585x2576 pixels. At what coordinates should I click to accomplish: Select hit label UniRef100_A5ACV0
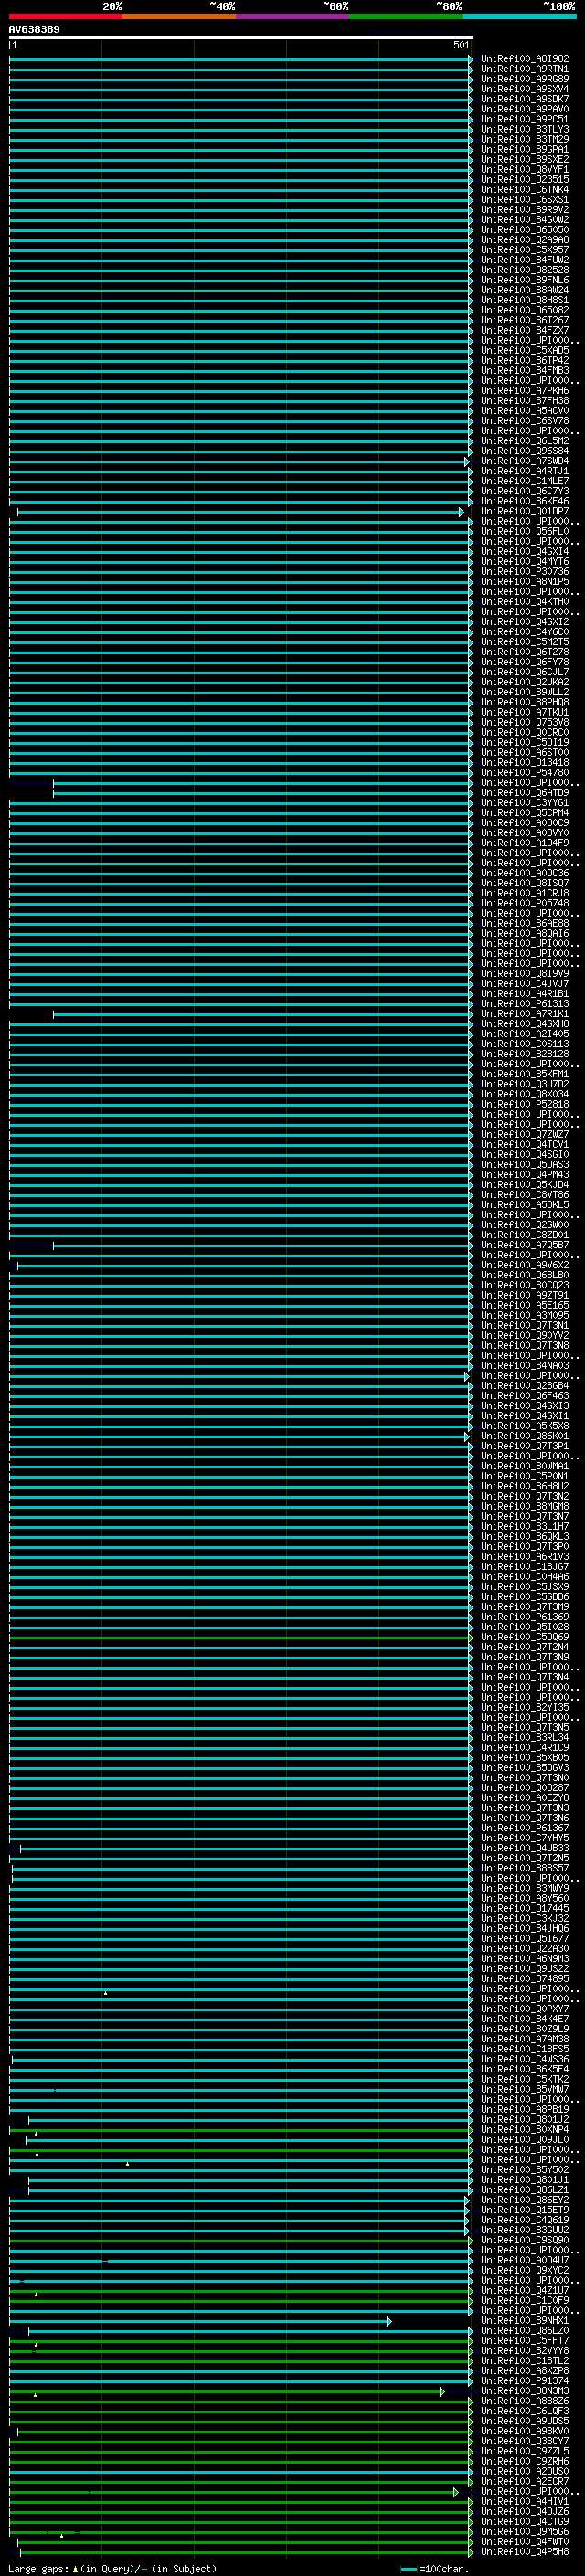[x=525, y=411]
